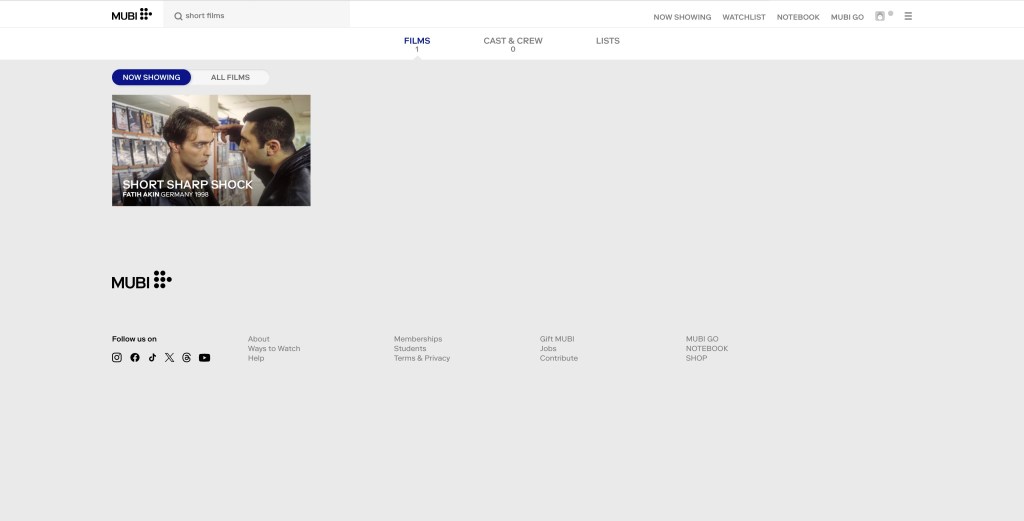Image resolution: width=1024 pixels, height=521 pixels.
Task: Toggle to Now Showing filter
Action: coord(151,77)
